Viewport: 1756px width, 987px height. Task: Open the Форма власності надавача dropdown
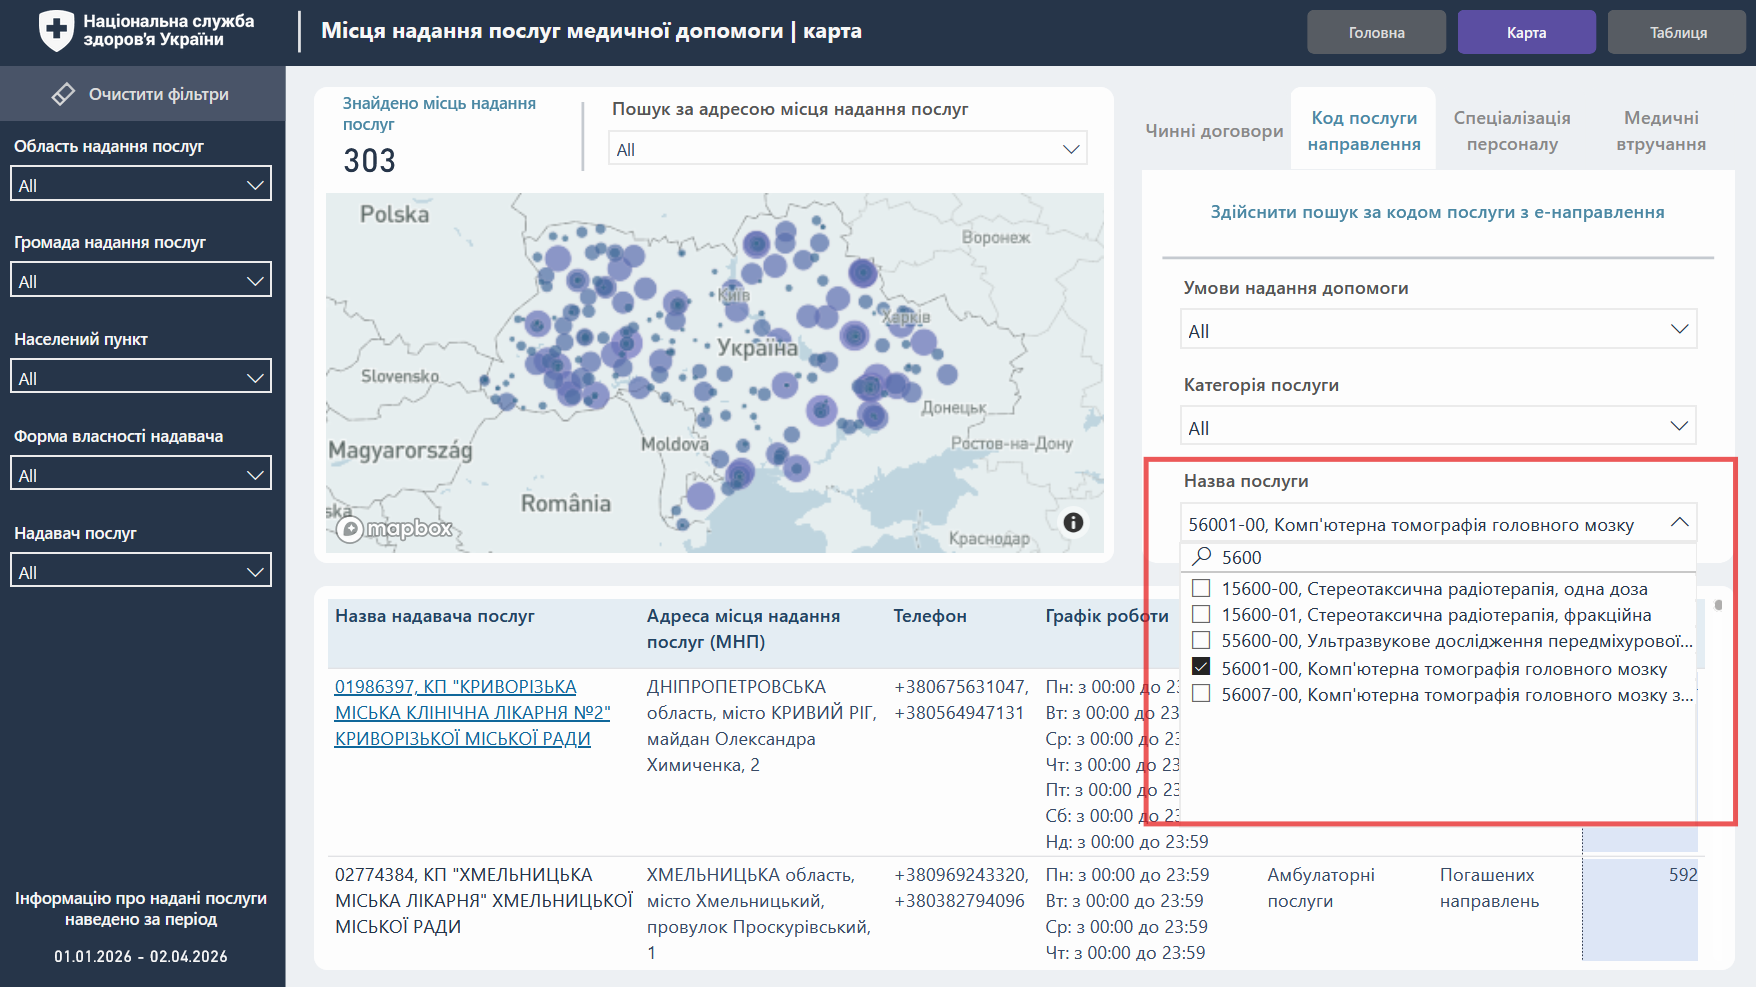[141, 474]
